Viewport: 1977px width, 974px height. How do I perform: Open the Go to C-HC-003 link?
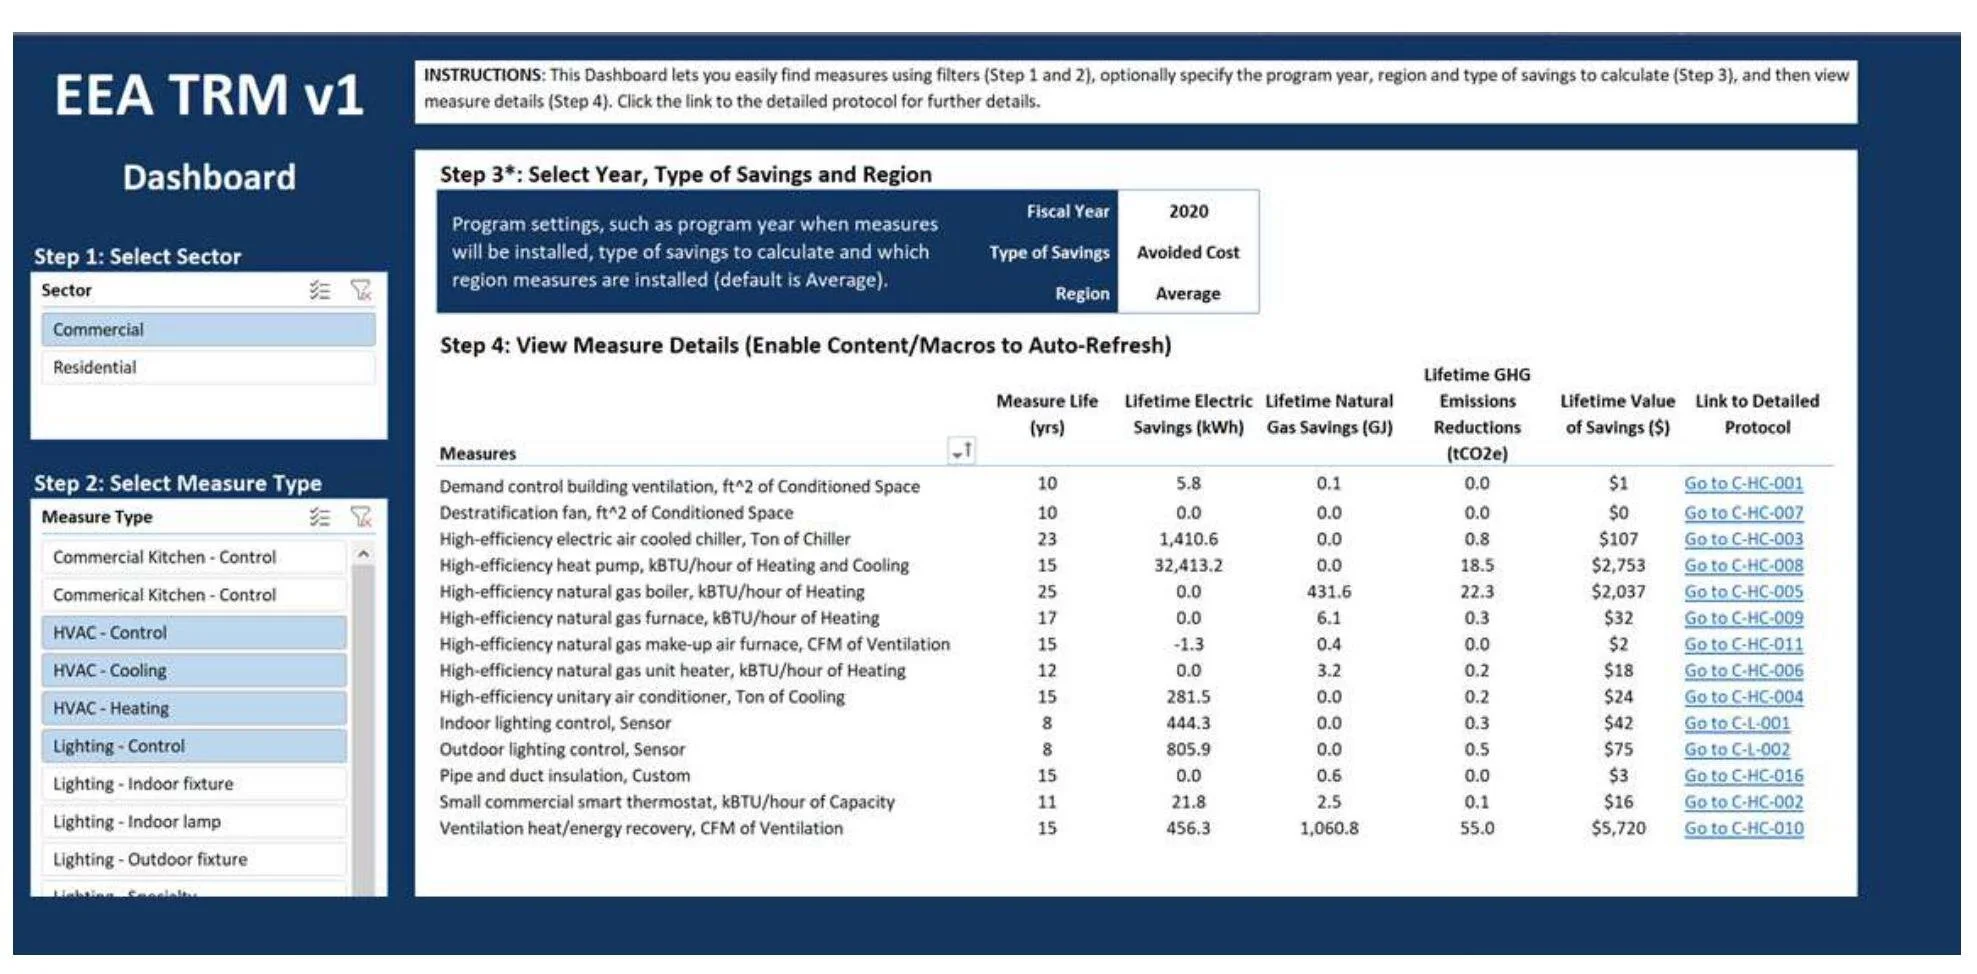tap(1743, 540)
